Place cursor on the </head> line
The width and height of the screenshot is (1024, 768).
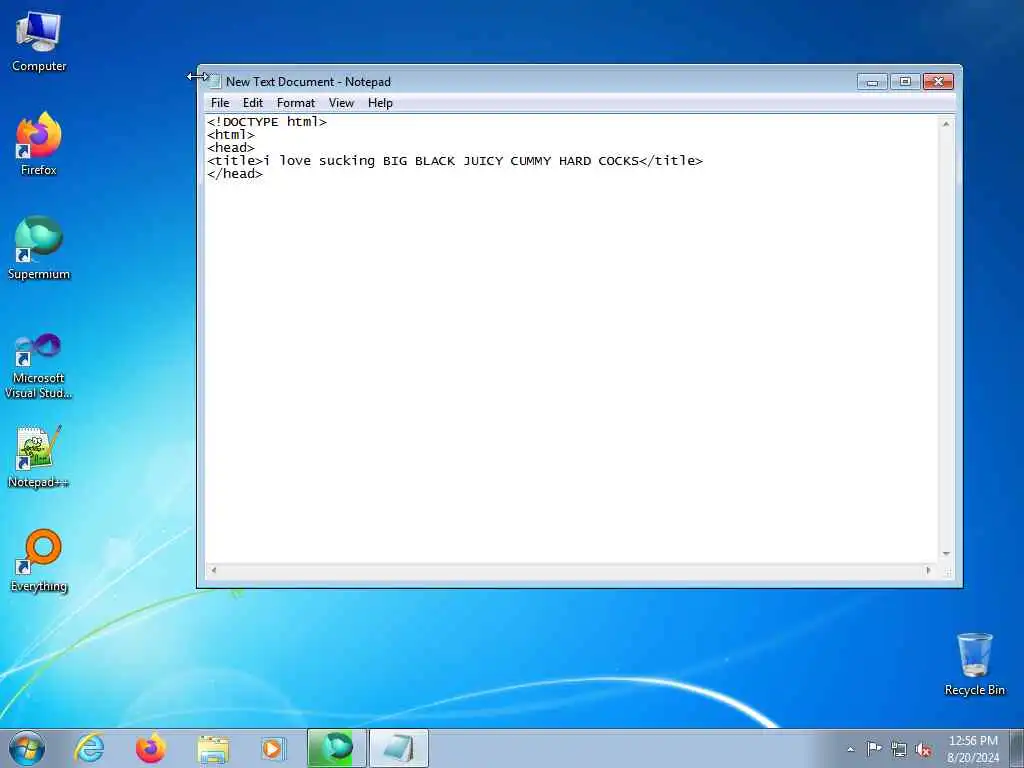[234, 174]
